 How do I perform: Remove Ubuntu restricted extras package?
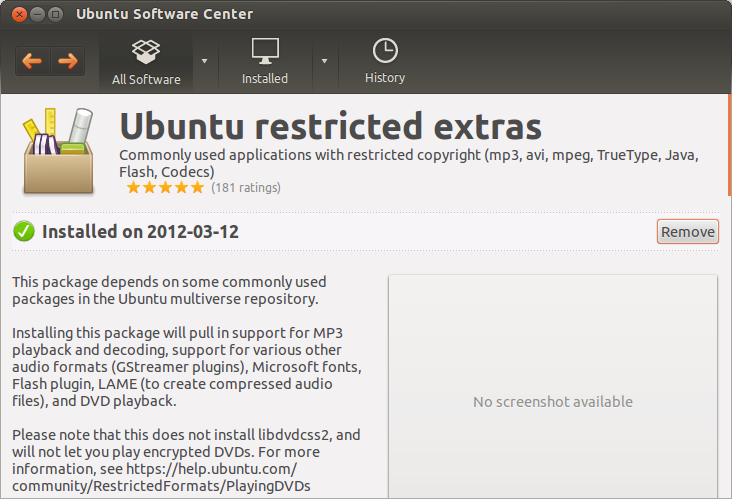click(x=688, y=232)
